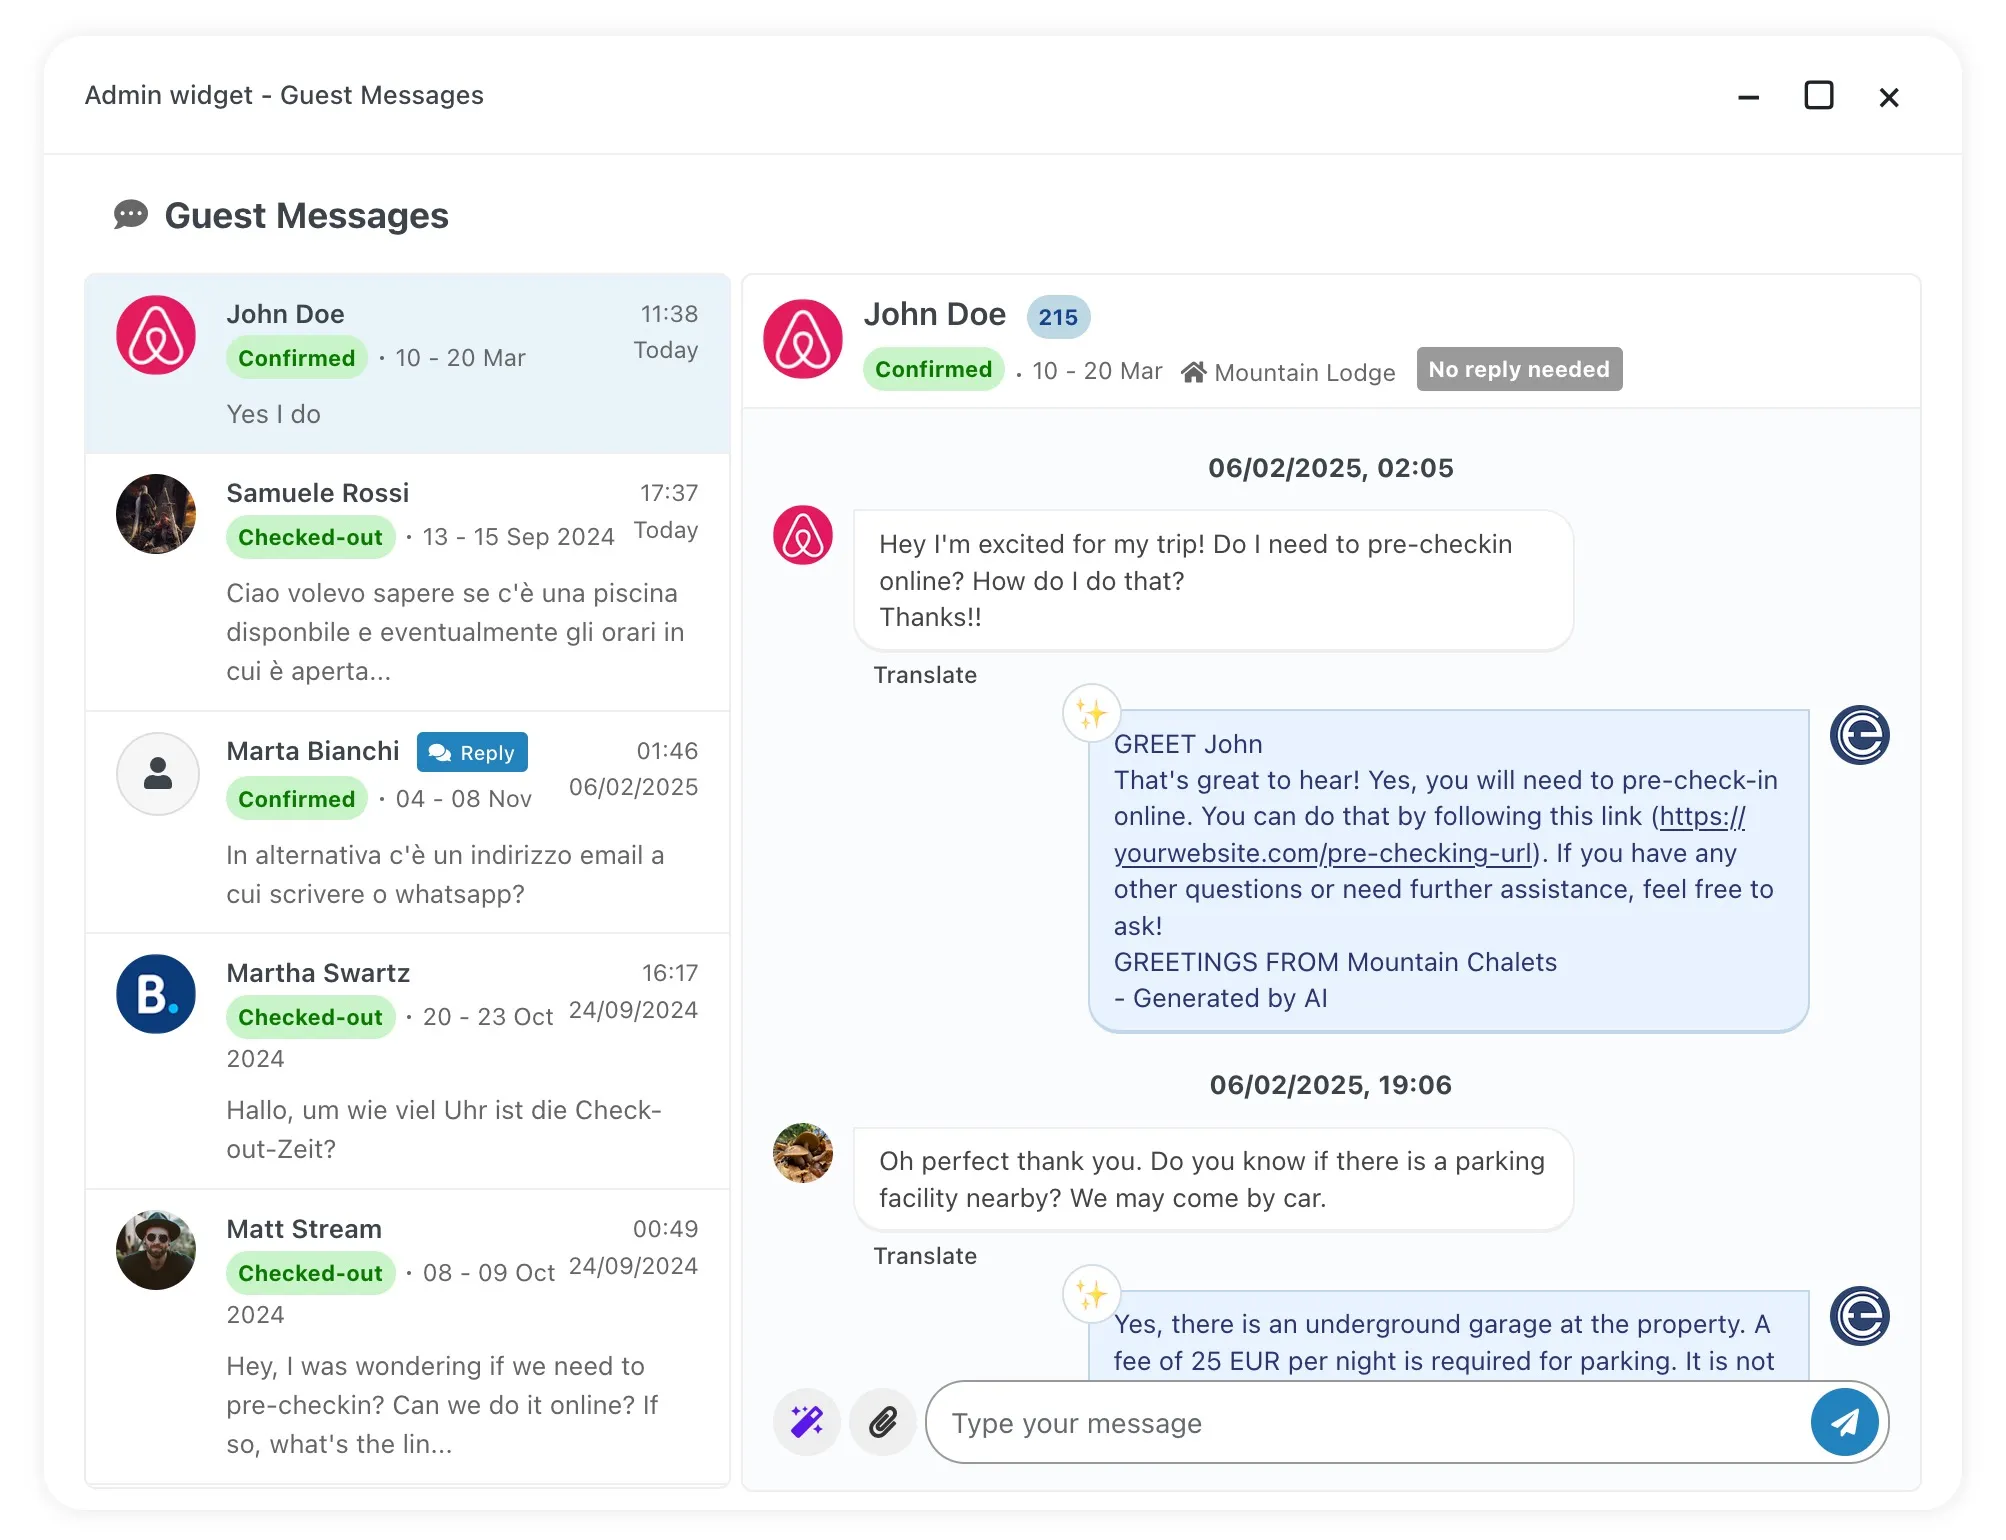Click the home icon beside Mountain Lodge
Screen dimensions: 2006x1540
(x=1194, y=371)
